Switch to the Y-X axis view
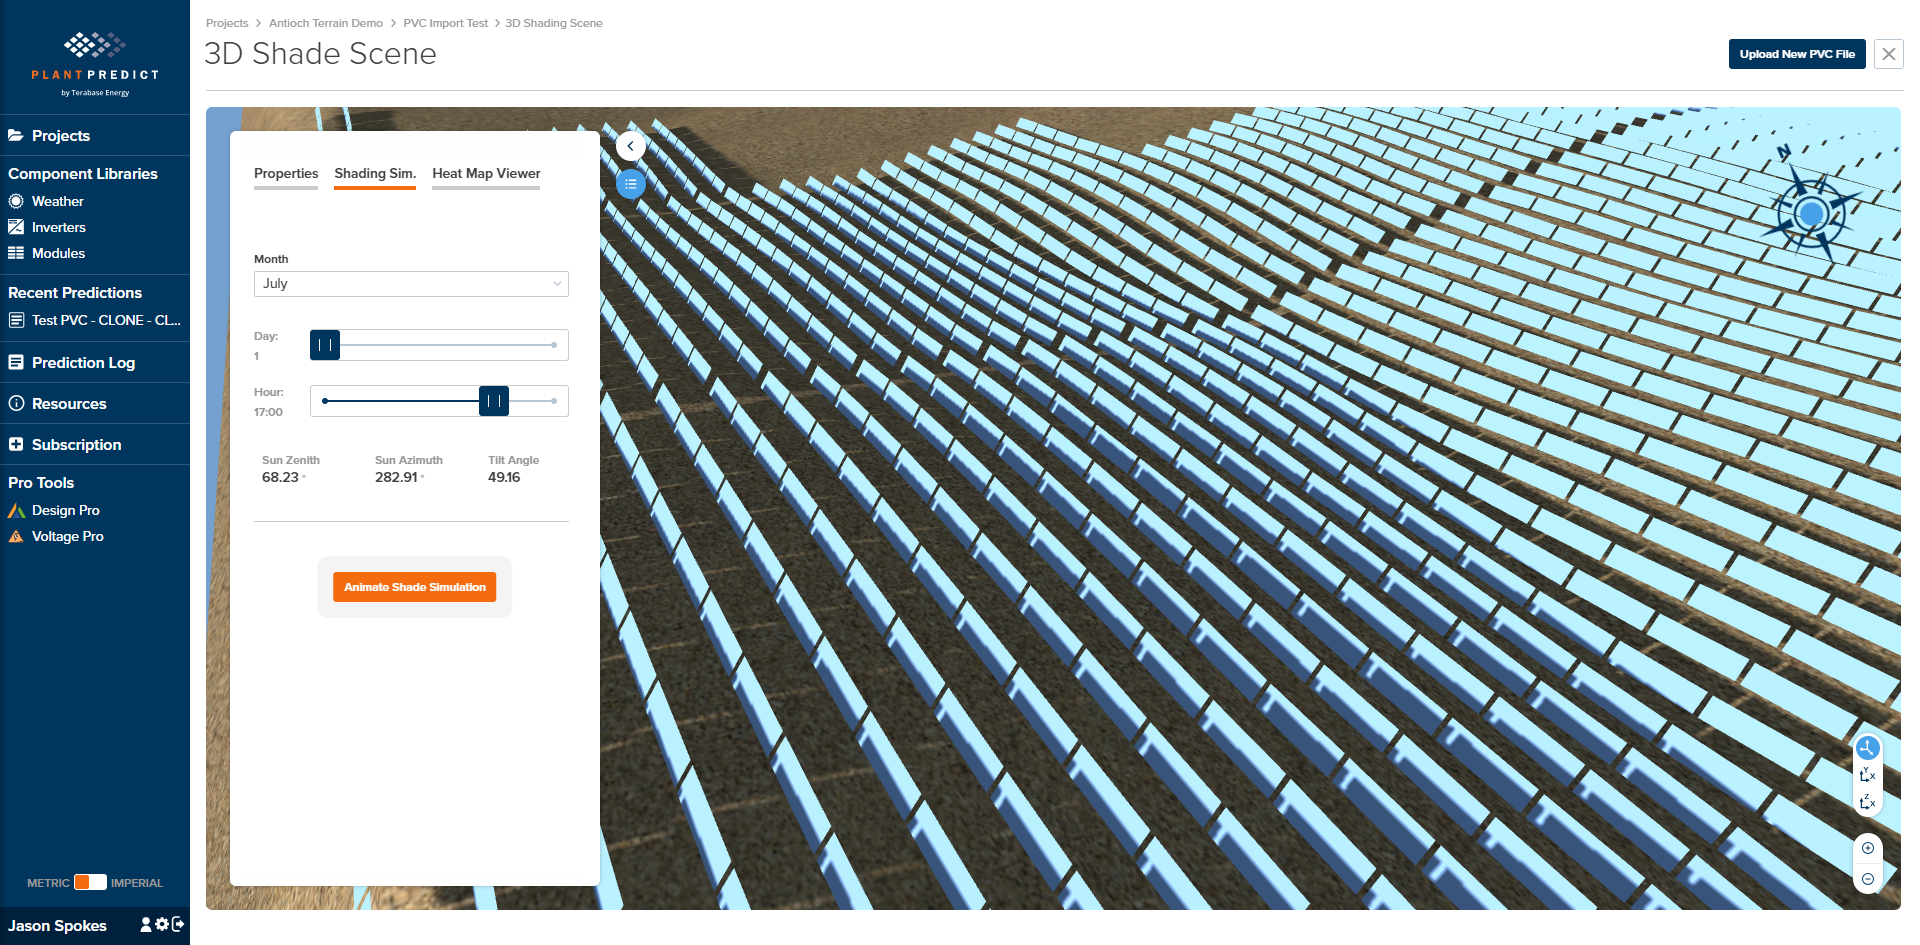1920x945 pixels. click(1867, 775)
